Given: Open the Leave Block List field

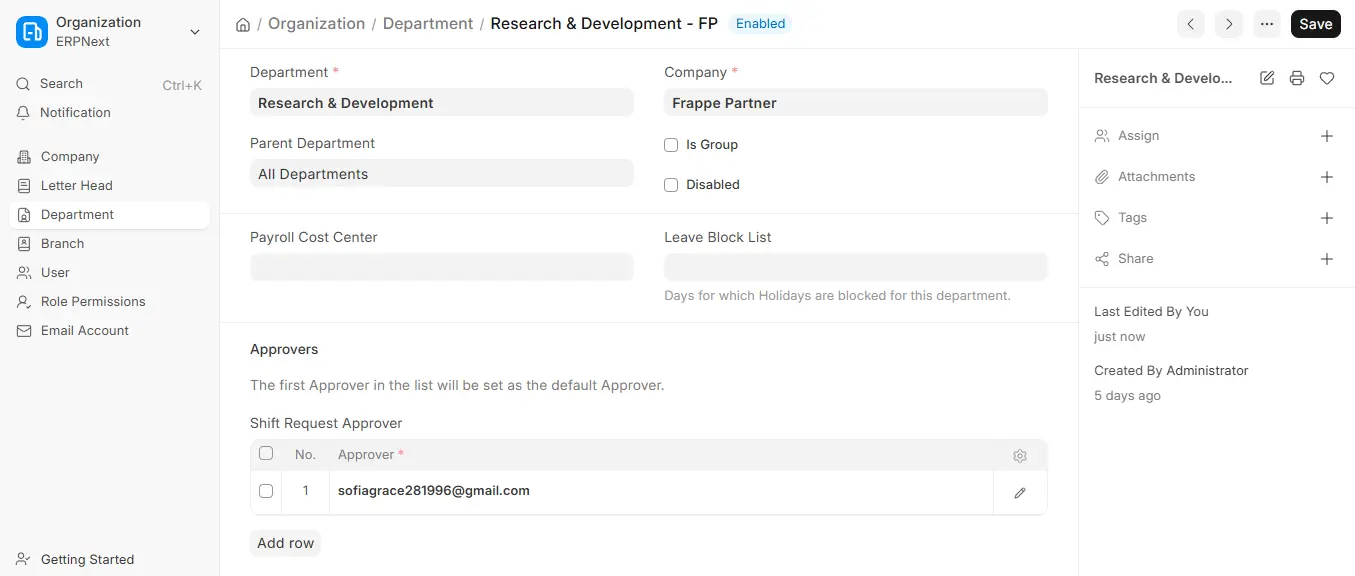Looking at the screenshot, I should click(x=856, y=267).
